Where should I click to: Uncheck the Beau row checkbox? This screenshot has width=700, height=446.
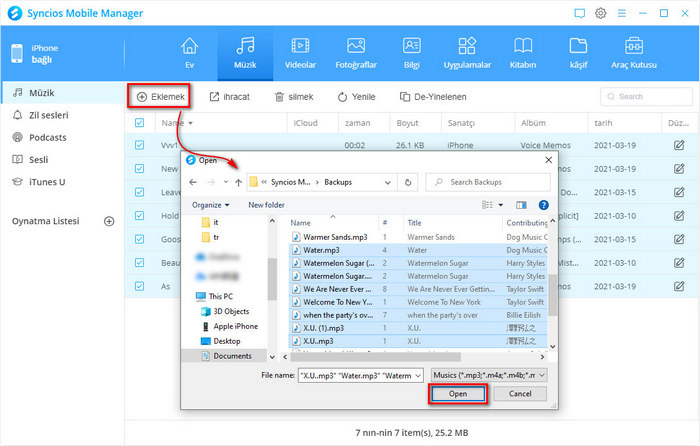click(x=139, y=263)
